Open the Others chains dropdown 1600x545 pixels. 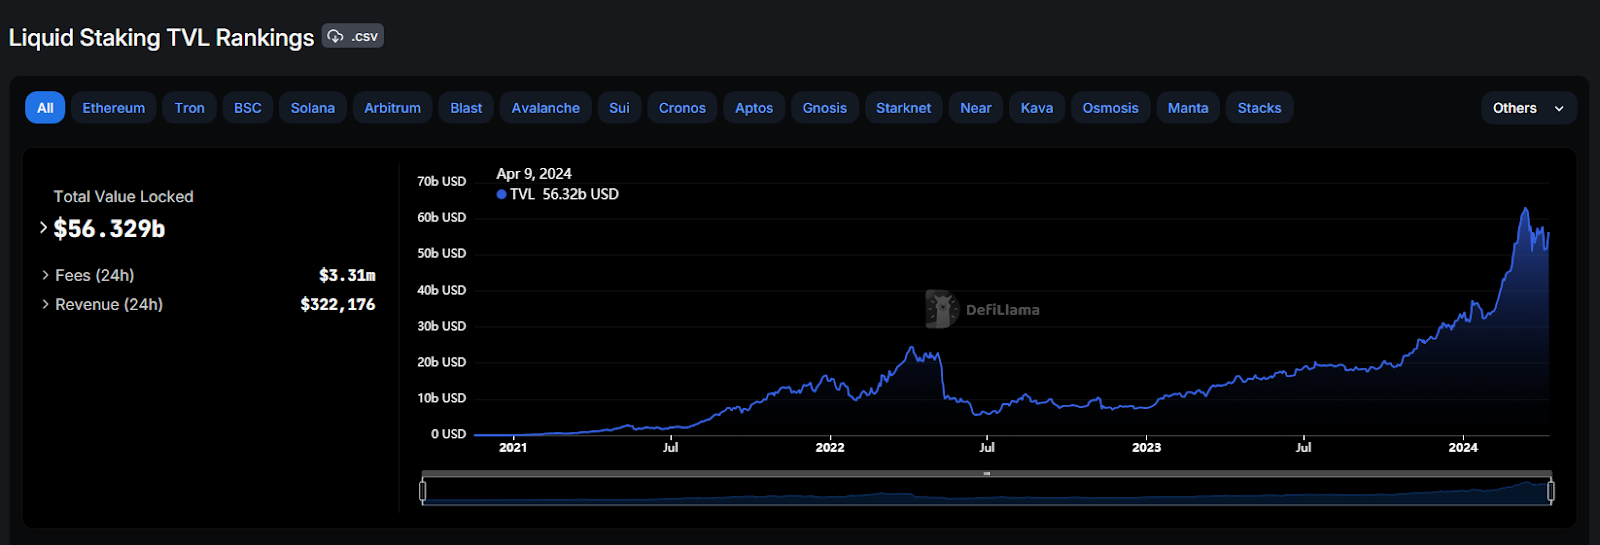pyautogui.click(x=1527, y=108)
